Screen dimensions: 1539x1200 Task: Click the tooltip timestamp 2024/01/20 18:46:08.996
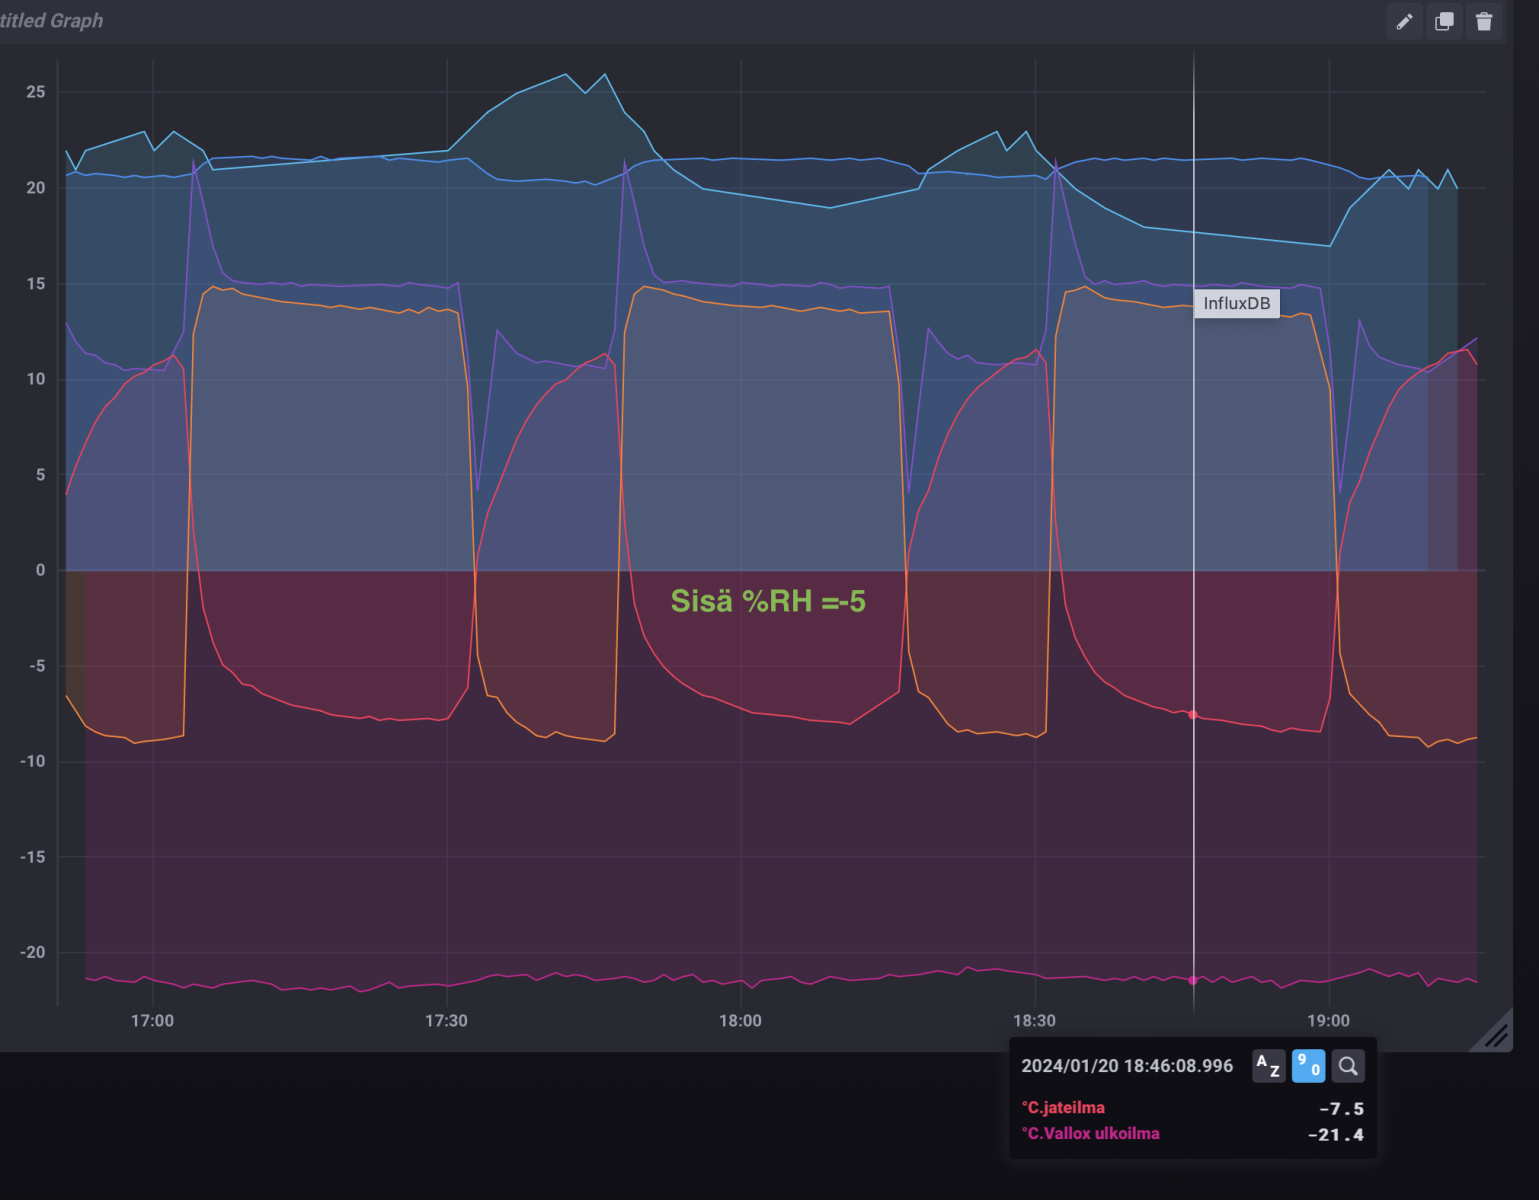pos(1127,1066)
